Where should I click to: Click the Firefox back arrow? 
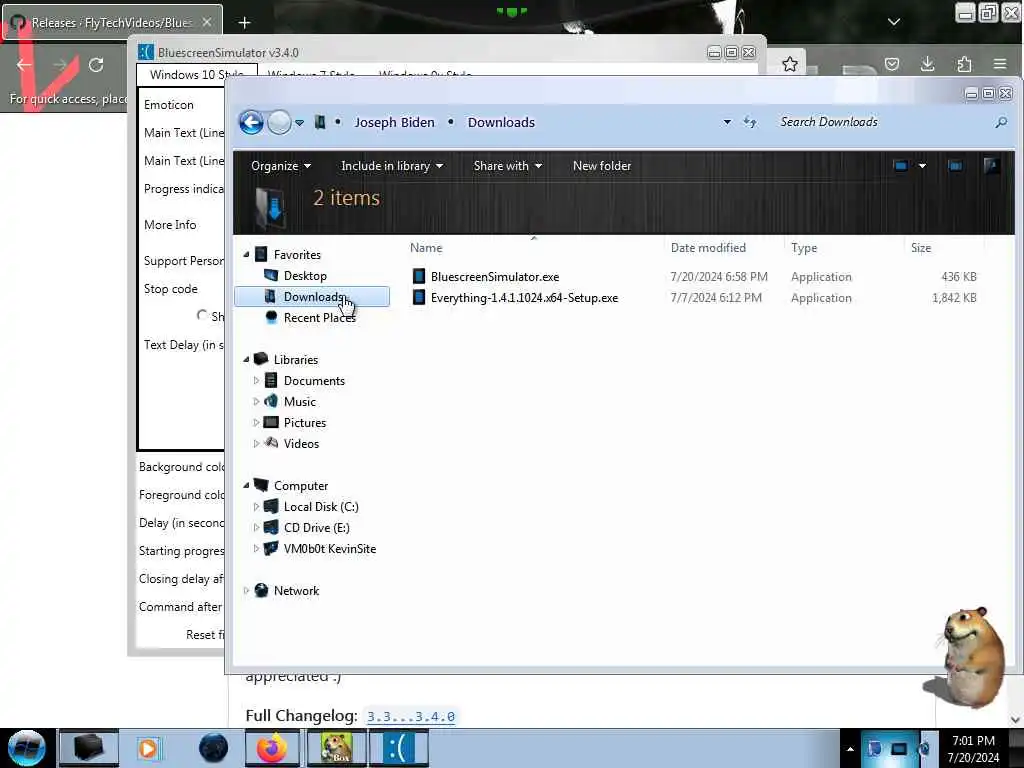pyautogui.click(x=24, y=65)
